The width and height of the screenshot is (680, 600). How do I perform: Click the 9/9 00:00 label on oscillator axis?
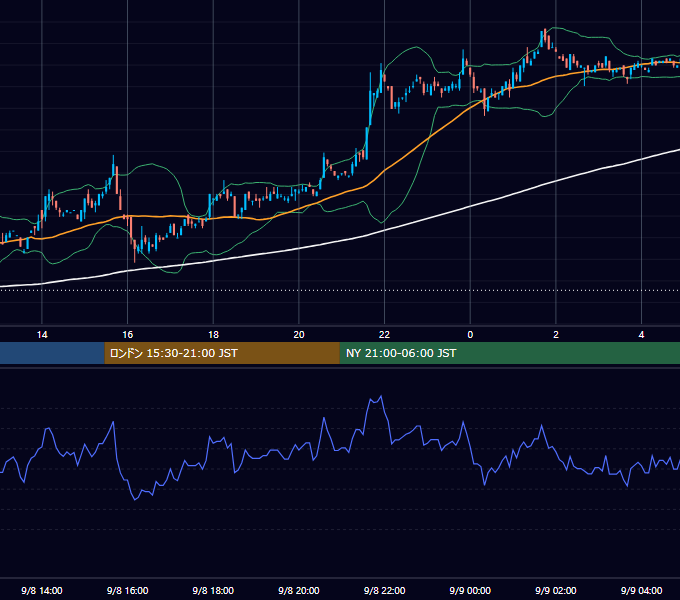470,590
